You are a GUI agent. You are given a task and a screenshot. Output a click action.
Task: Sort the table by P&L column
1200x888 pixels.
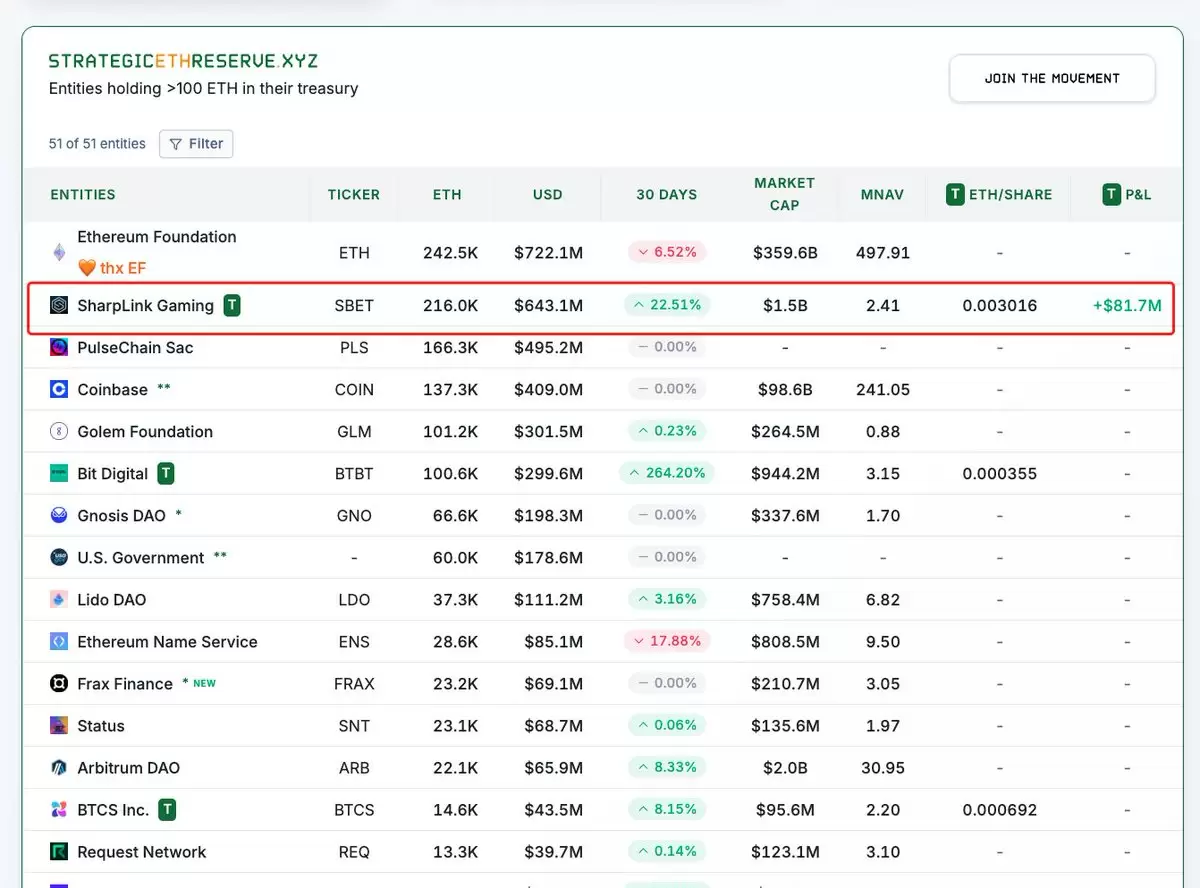click(x=1138, y=194)
